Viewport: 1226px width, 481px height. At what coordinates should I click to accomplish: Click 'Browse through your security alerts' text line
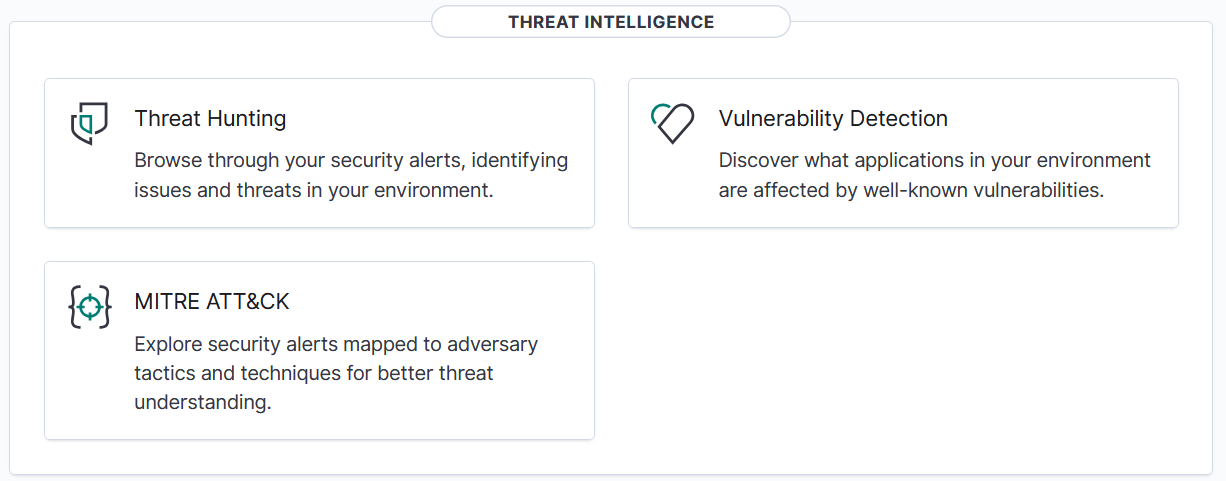(x=351, y=160)
